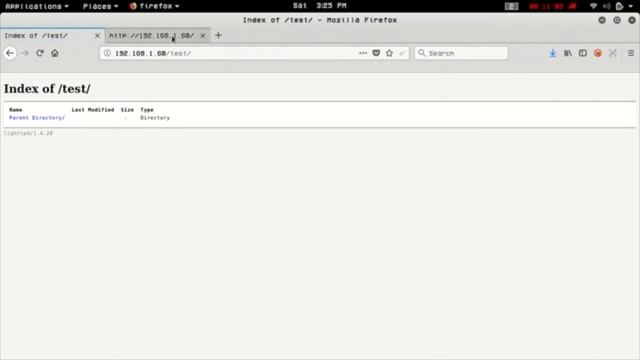Go back one page in Firefox
Viewport: 640px width, 360px height.
click(x=10, y=53)
